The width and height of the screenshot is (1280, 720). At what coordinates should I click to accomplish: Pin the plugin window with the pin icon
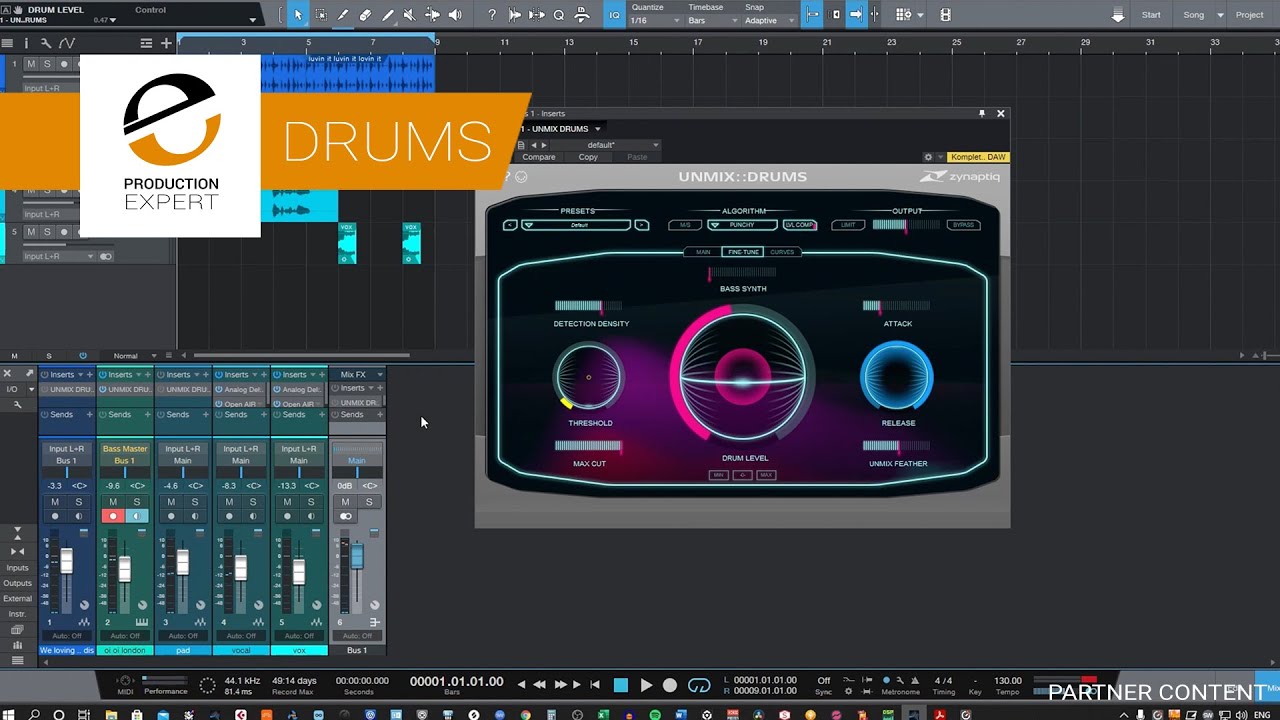982,114
